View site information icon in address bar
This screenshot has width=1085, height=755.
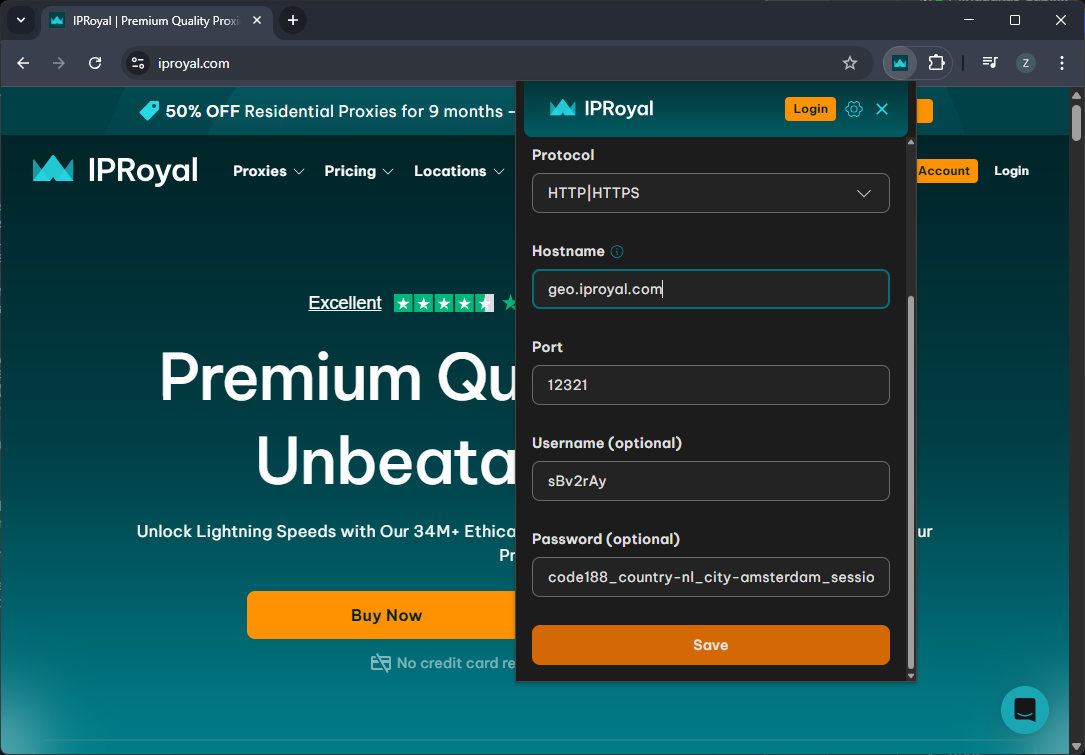pos(138,63)
